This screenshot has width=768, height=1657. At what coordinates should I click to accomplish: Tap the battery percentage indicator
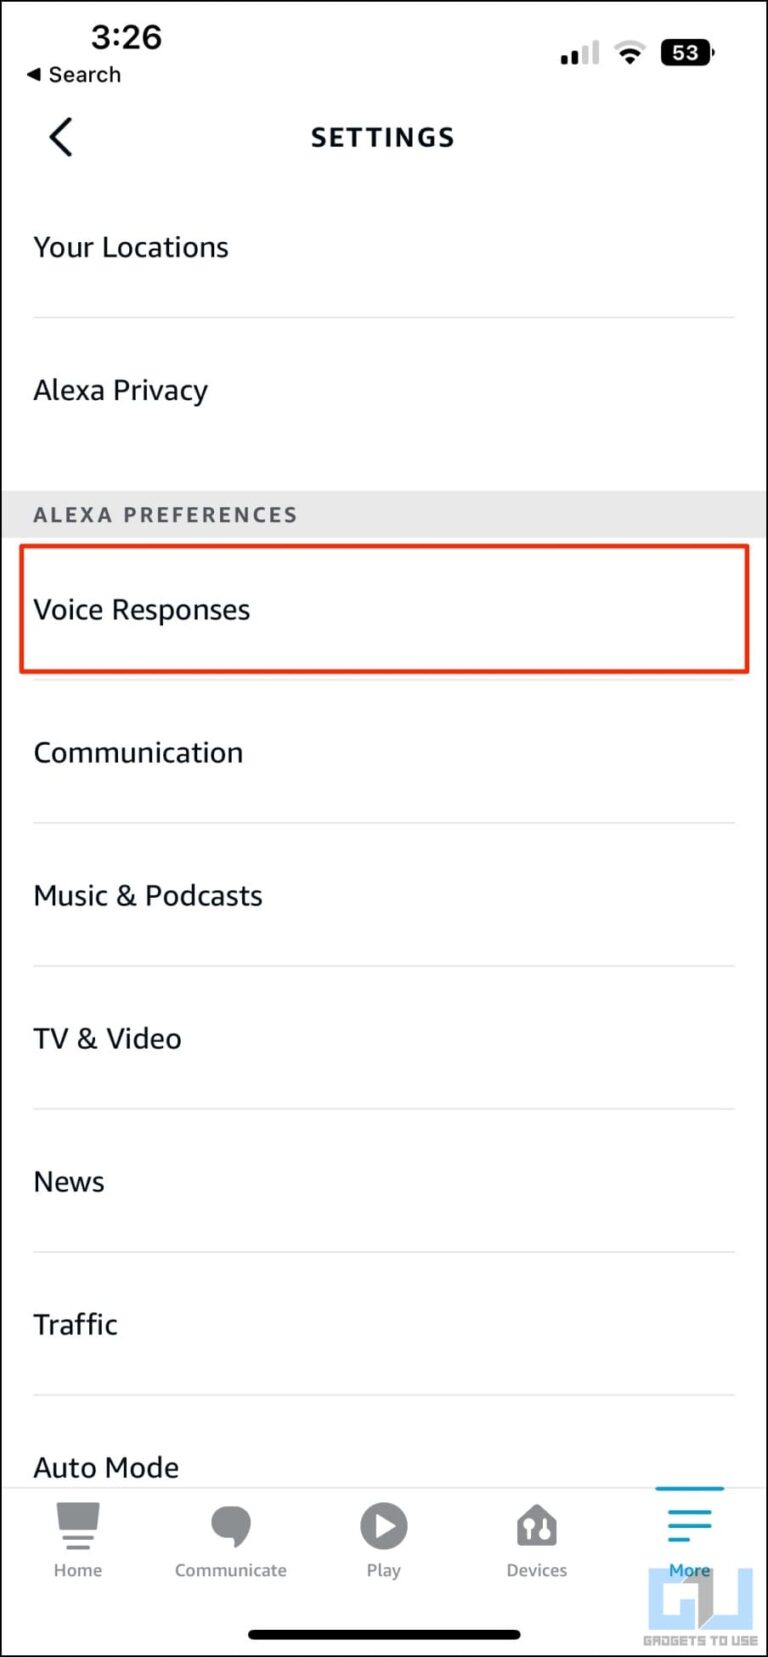(x=686, y=52)
